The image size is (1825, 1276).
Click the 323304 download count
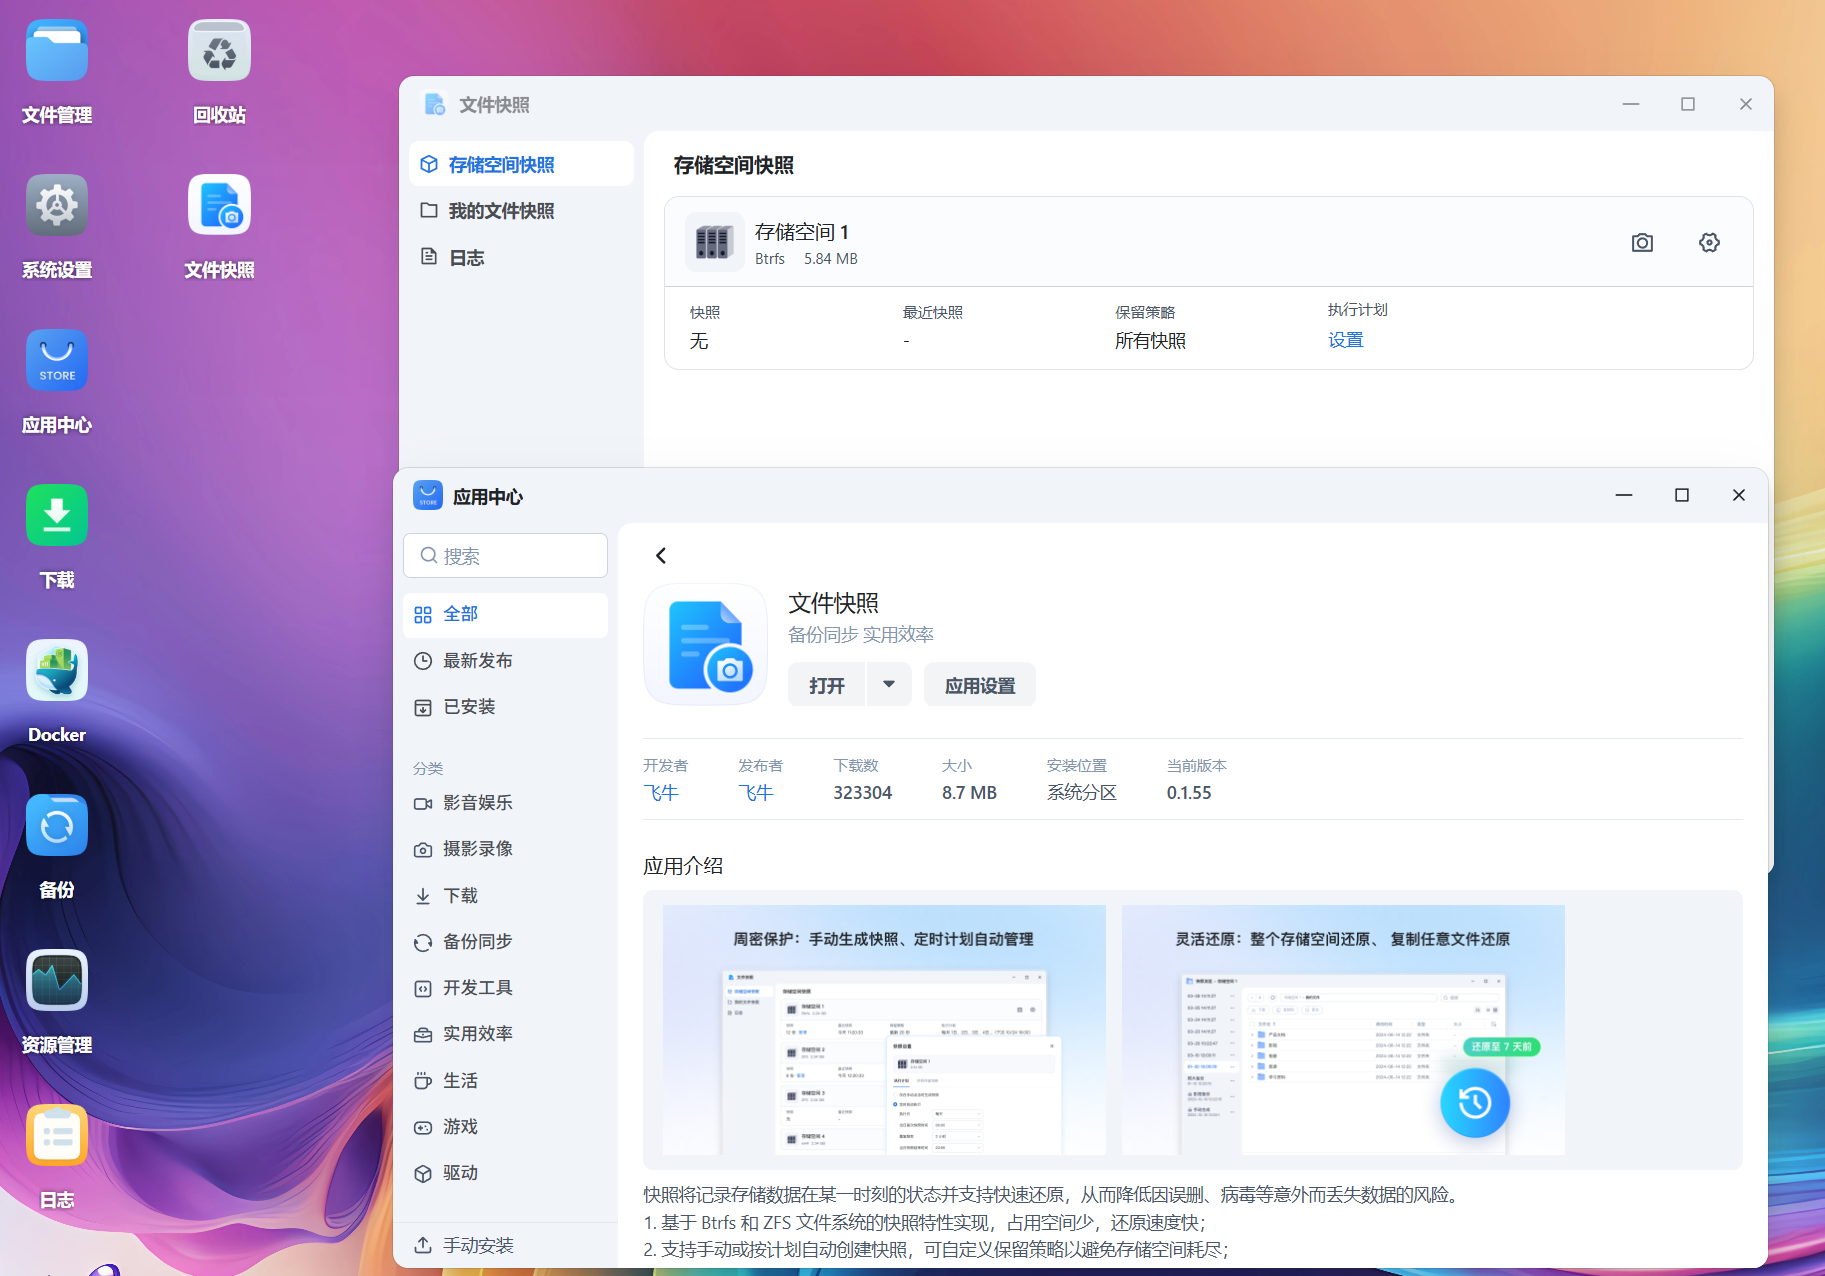[x=863, y=793]
